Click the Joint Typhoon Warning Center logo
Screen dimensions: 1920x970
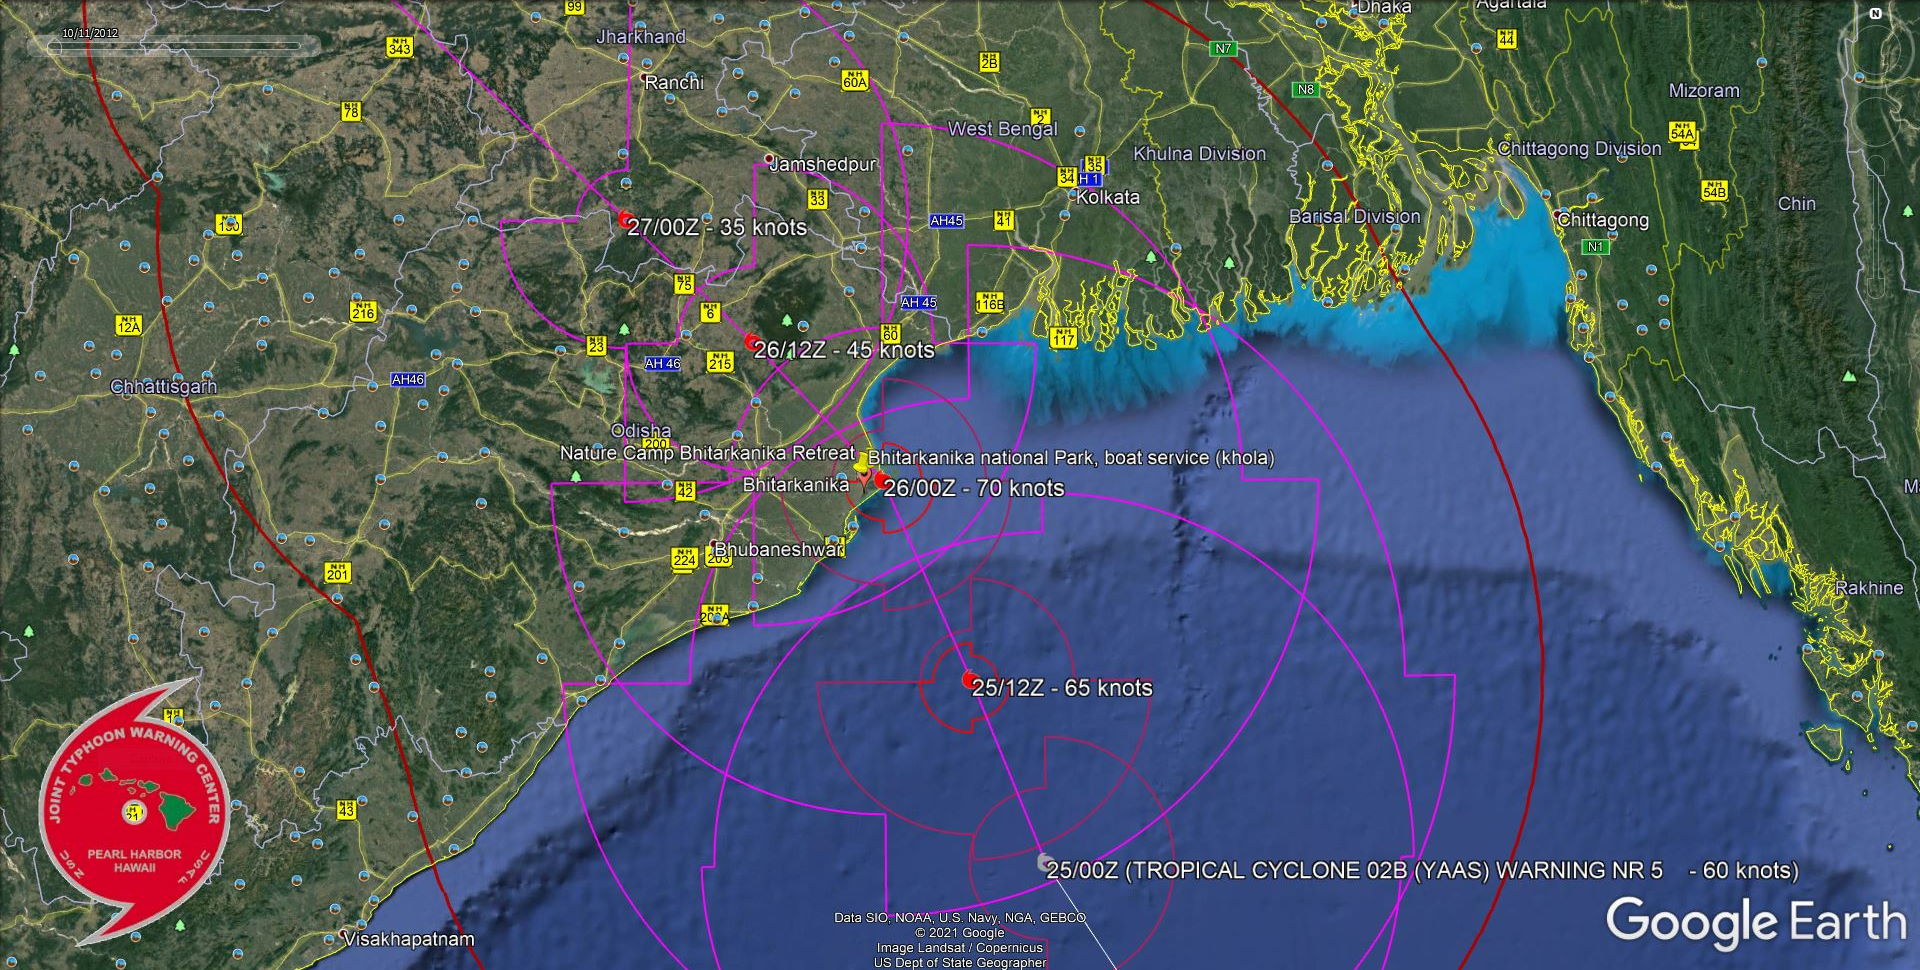tap(135, 812)
